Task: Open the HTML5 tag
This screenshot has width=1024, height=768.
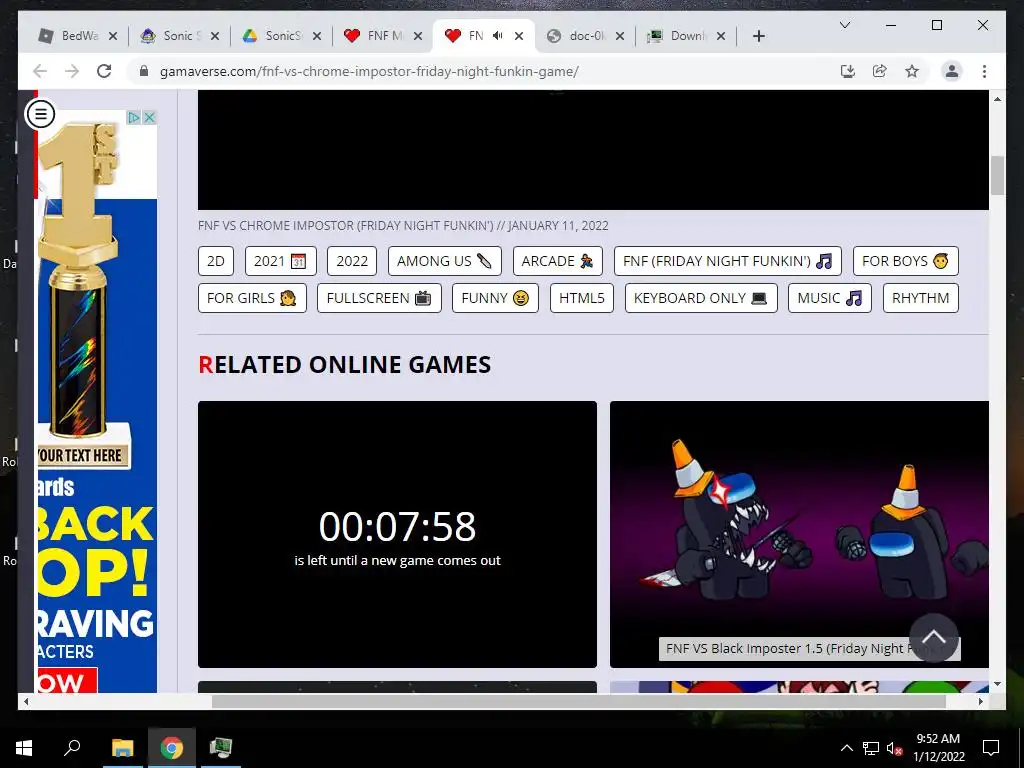Action: coord(582,298)
